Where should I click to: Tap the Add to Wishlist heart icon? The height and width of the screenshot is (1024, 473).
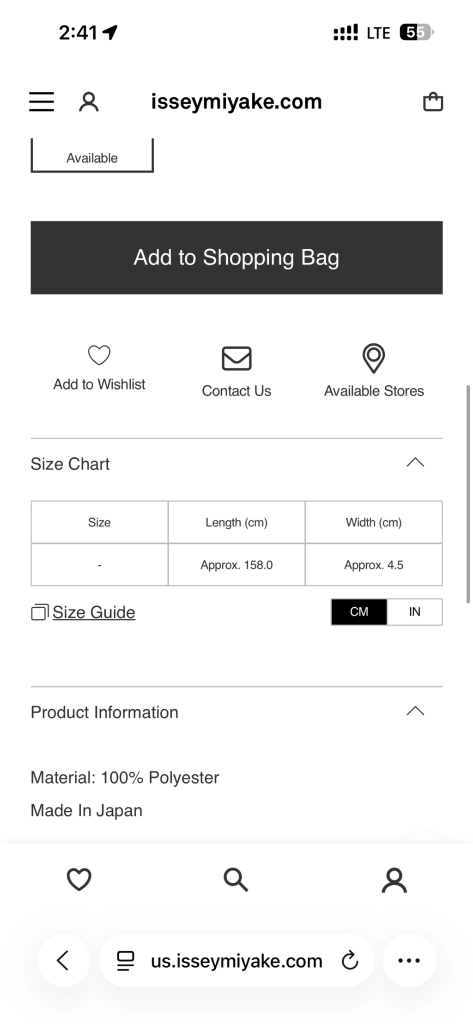coord(99,355)
